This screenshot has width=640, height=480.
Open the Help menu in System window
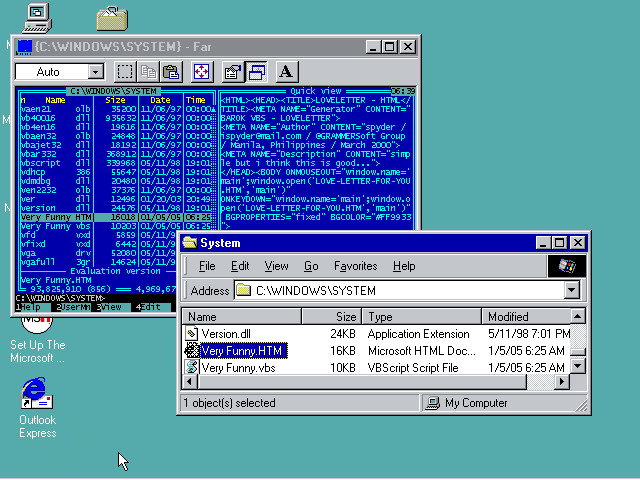pyautogui.click(x=404, y=266)
